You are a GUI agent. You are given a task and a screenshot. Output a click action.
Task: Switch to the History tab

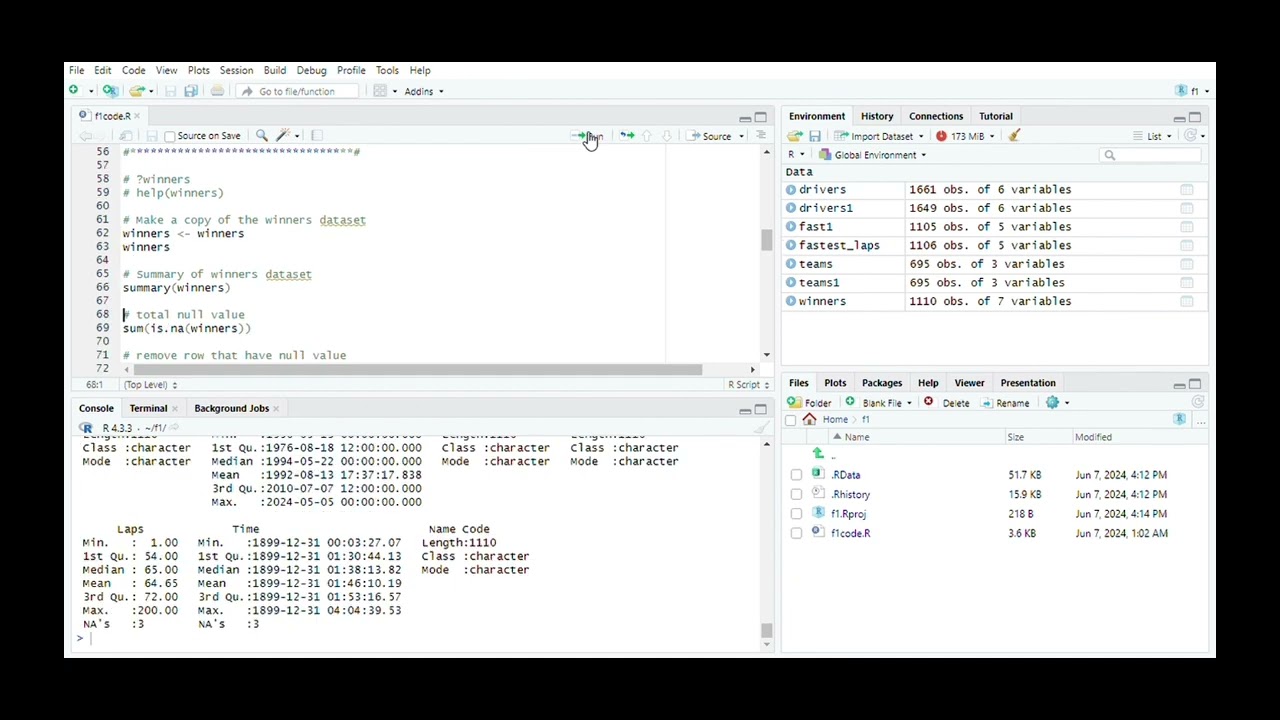(877, 116)
